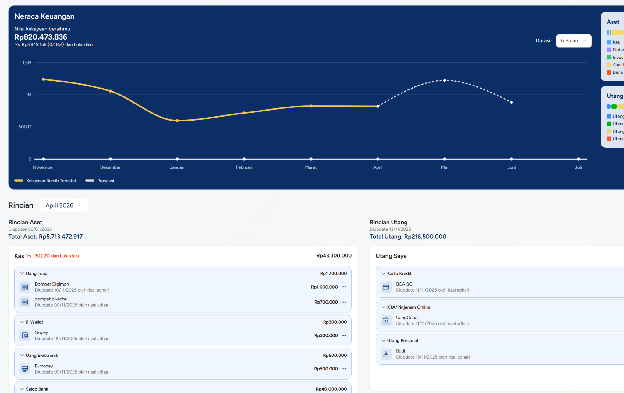
Task: Click the blue Kas swatch in Aset legend
Action: point(609,42)
